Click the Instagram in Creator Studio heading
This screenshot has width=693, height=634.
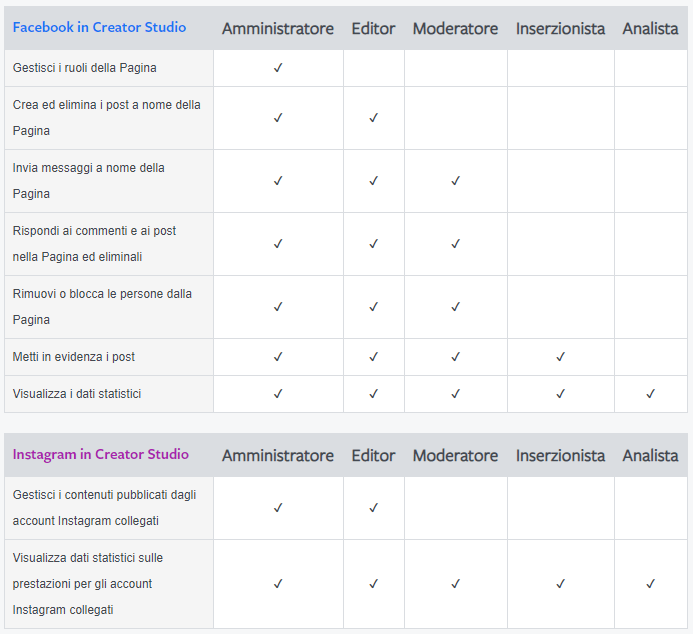(101, 454)
